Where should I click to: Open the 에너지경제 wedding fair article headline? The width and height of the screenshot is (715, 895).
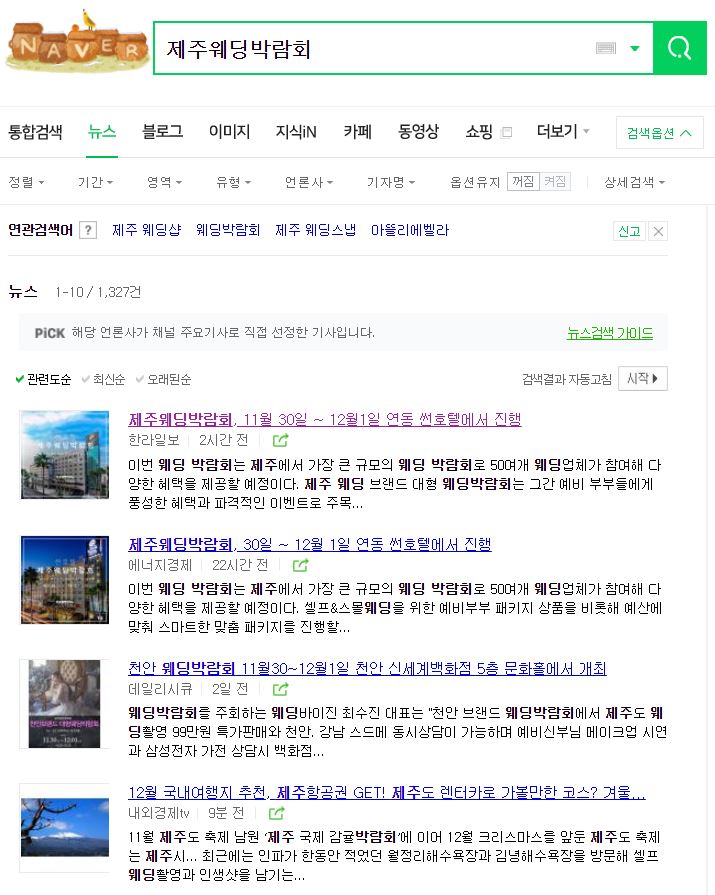310,545
